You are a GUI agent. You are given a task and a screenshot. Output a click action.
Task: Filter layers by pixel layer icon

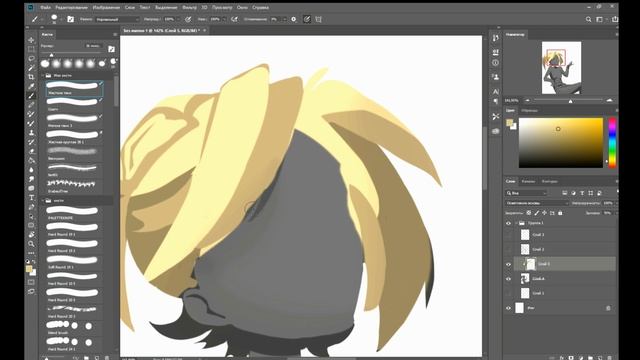point(565,193)
